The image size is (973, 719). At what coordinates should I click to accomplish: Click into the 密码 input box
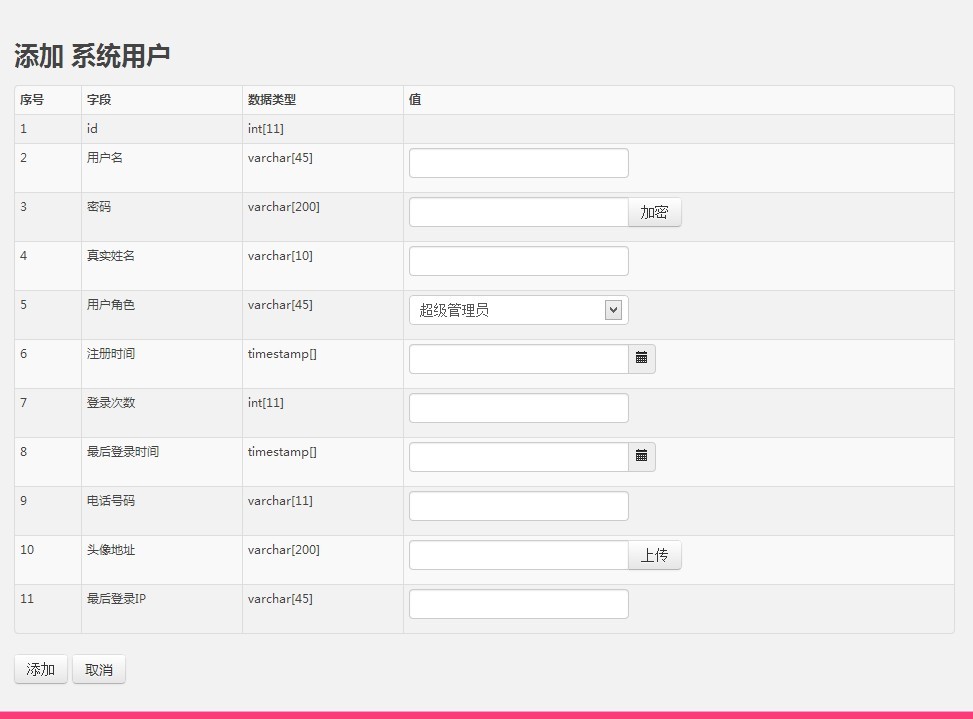click(518, 212)
